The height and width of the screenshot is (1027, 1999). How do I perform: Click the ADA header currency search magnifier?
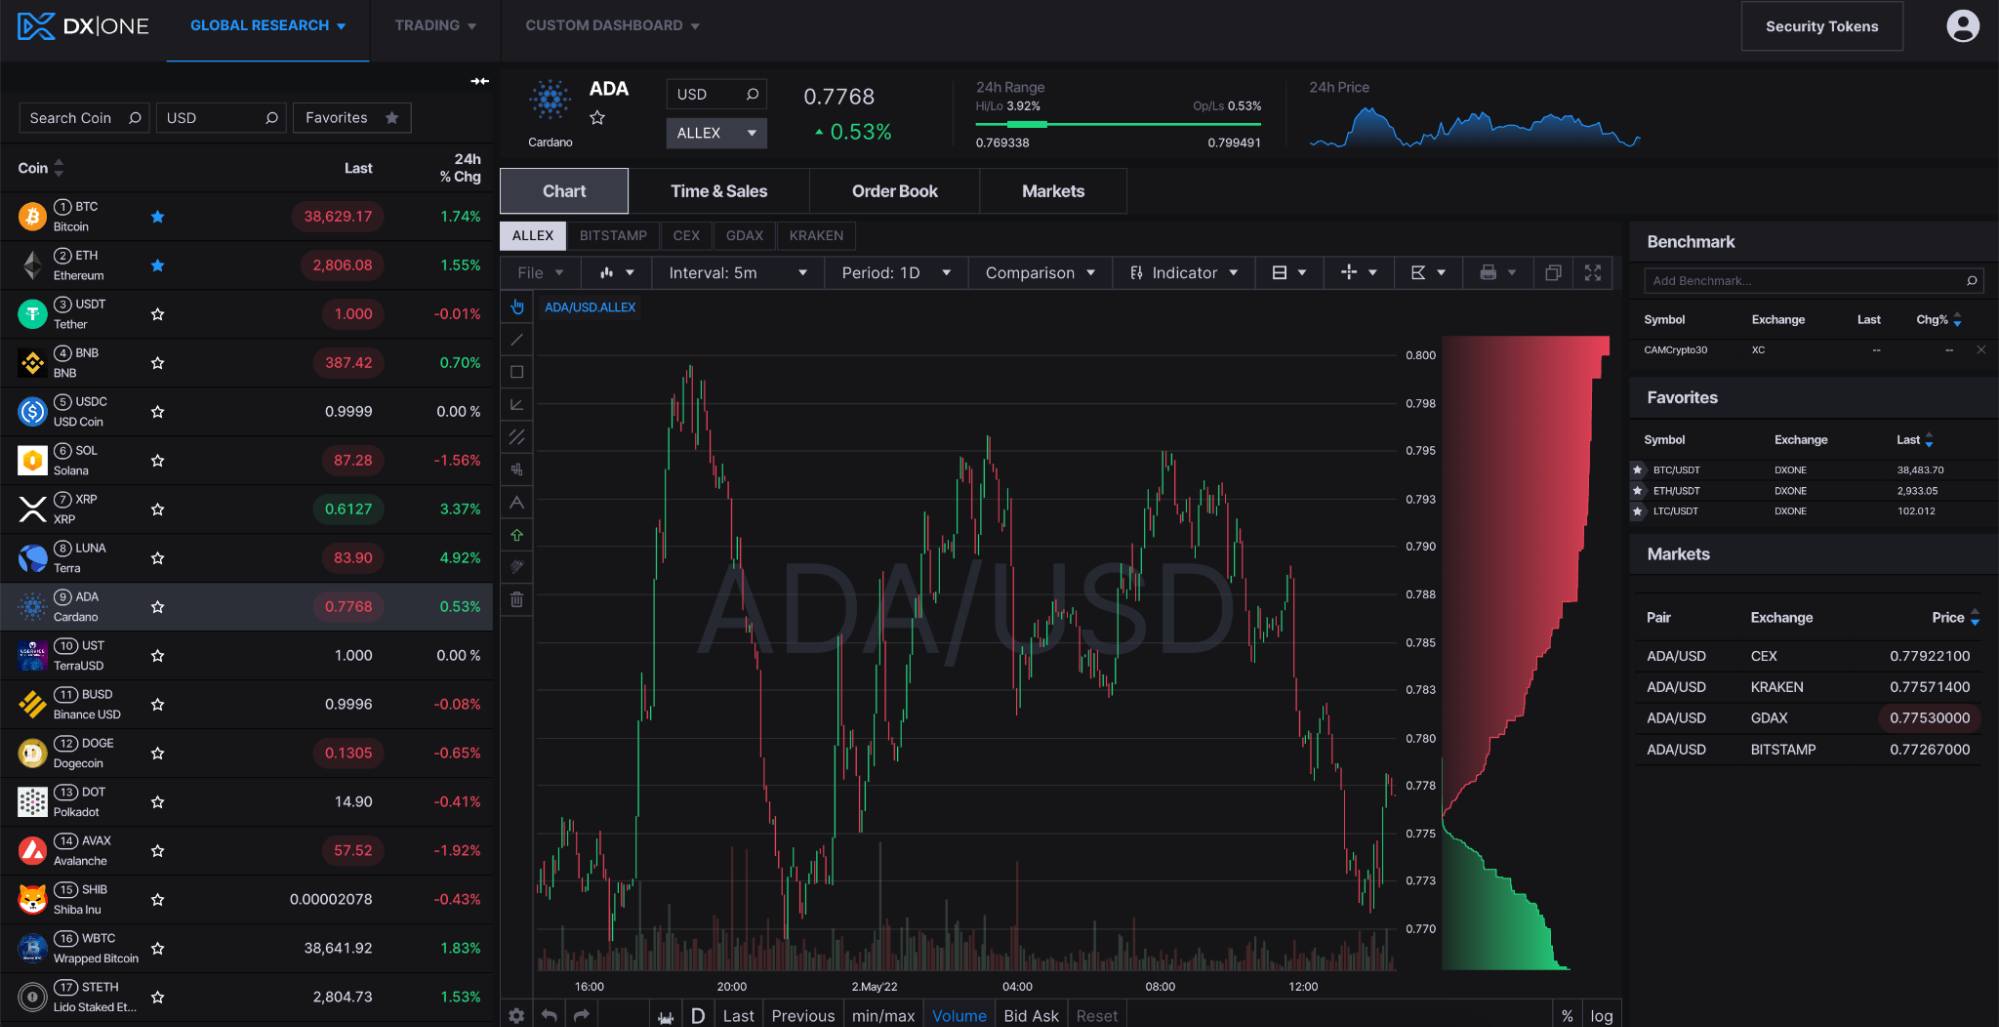[753, 94]
